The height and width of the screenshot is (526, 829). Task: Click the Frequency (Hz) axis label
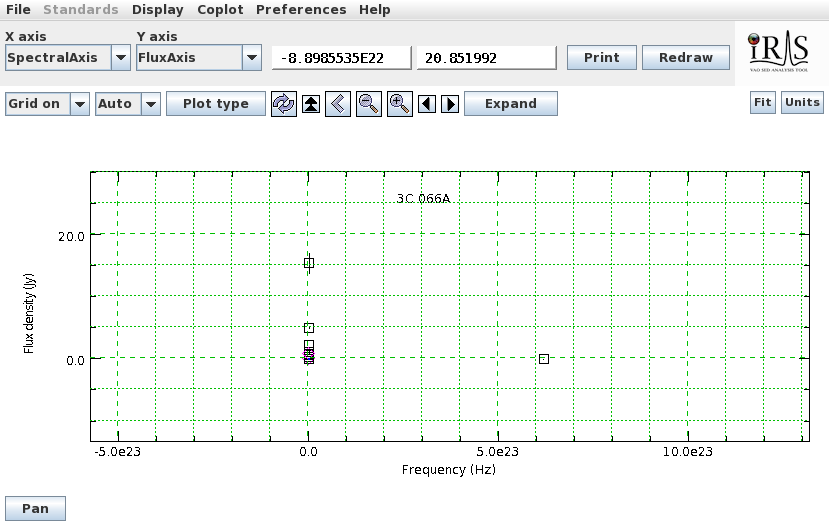click(449, 469)
